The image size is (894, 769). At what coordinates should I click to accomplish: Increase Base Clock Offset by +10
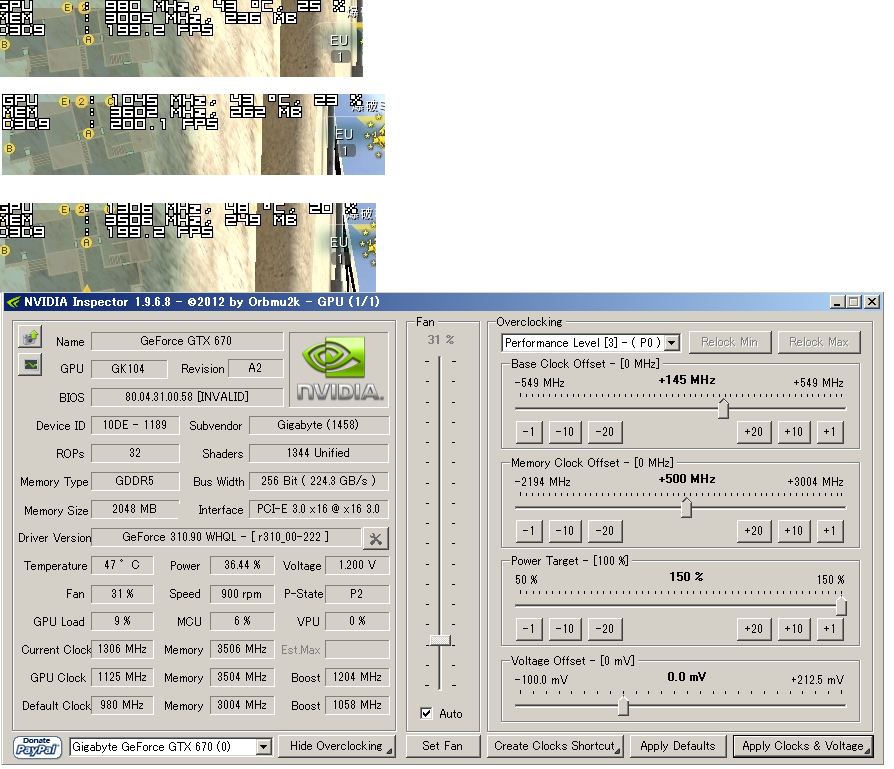click(x=794, y=432)
